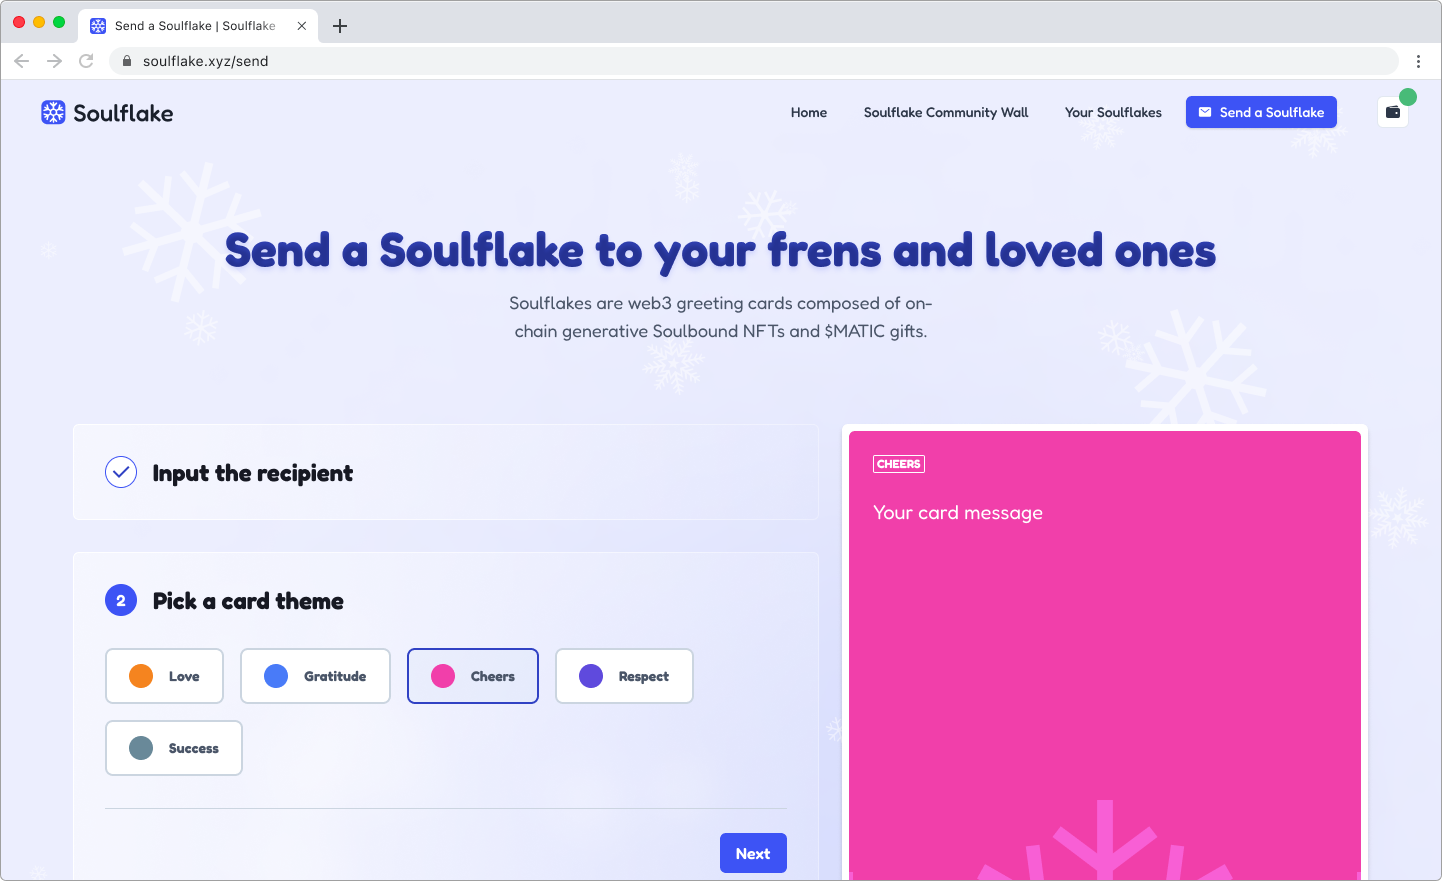Click the CHEERS label on card preview
The height and width of the screenshot is (881, 1442).
(x=899, y=464)
